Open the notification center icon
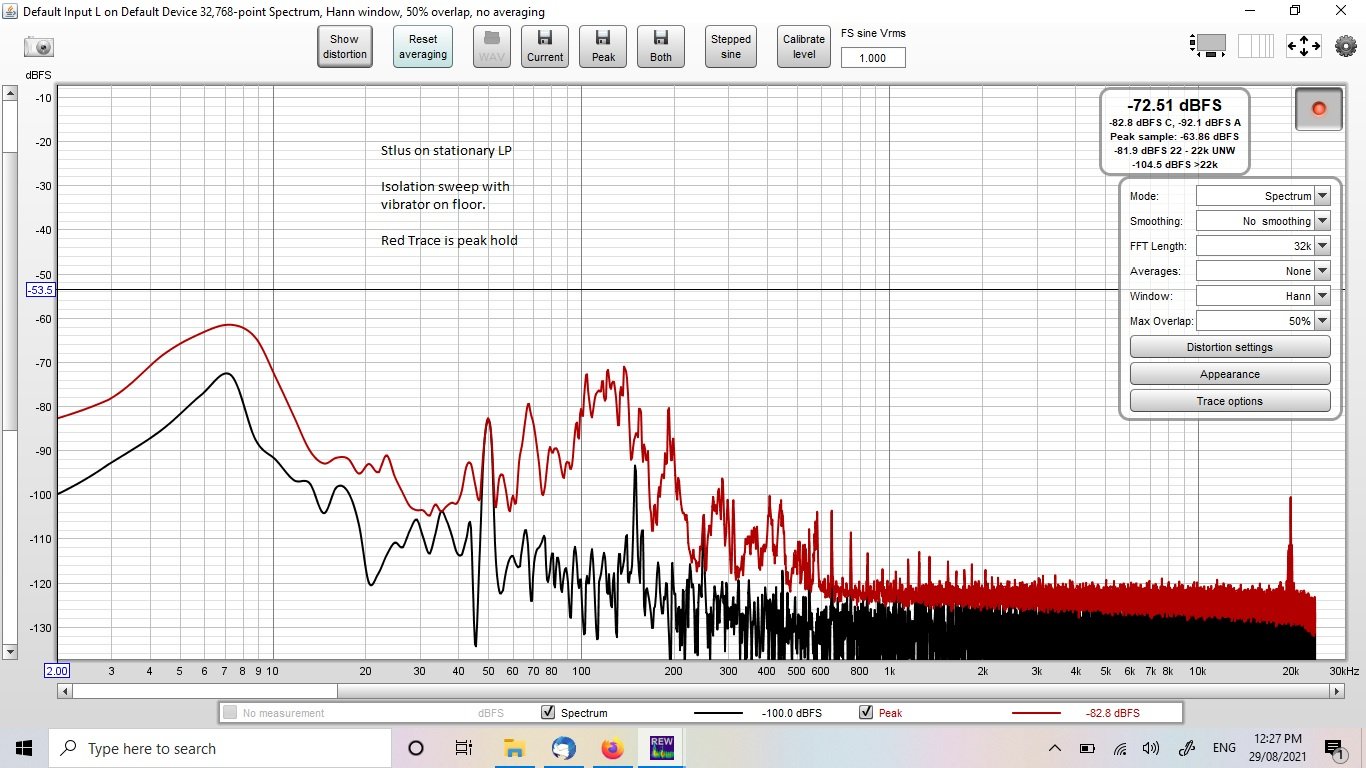This screenshot has width=1366, height=768. point(1333,748)
